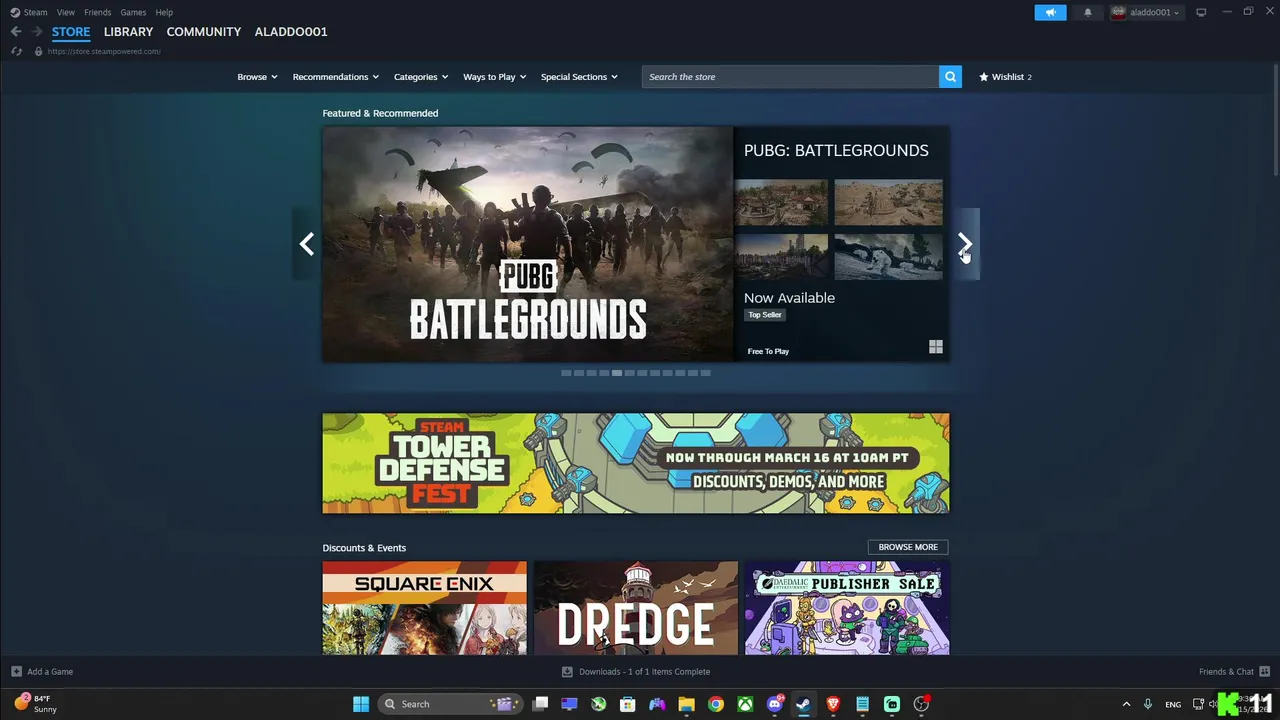This screenshot has height=720, width=1280.
Task: Expand the Browse dropdown
Action: click(257, 77)
